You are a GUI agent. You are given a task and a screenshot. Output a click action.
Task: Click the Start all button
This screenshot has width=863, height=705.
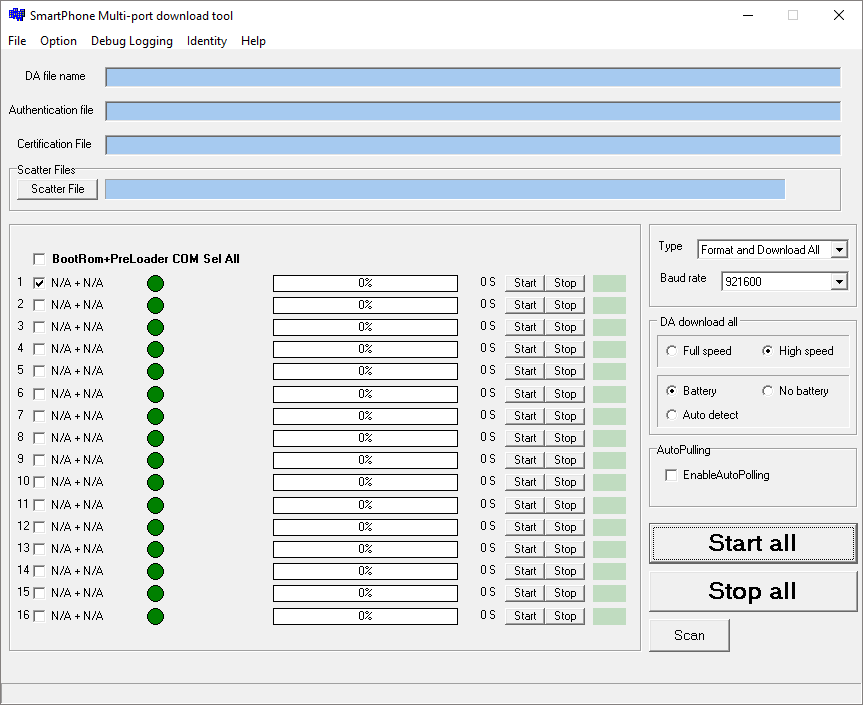click(753, 543)
